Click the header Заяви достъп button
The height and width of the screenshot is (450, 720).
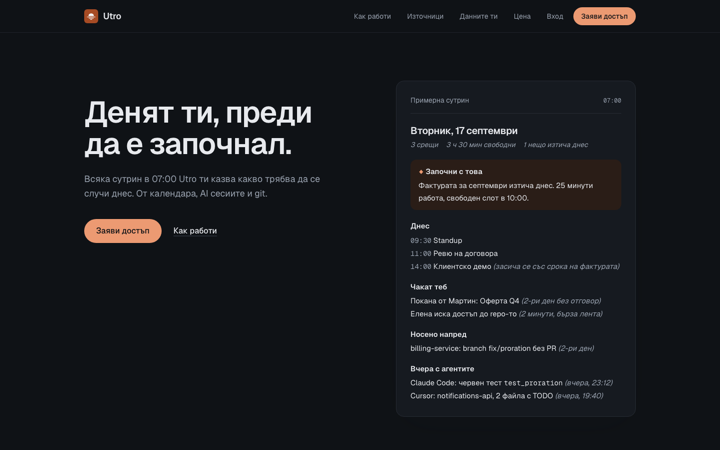point(604,16)
